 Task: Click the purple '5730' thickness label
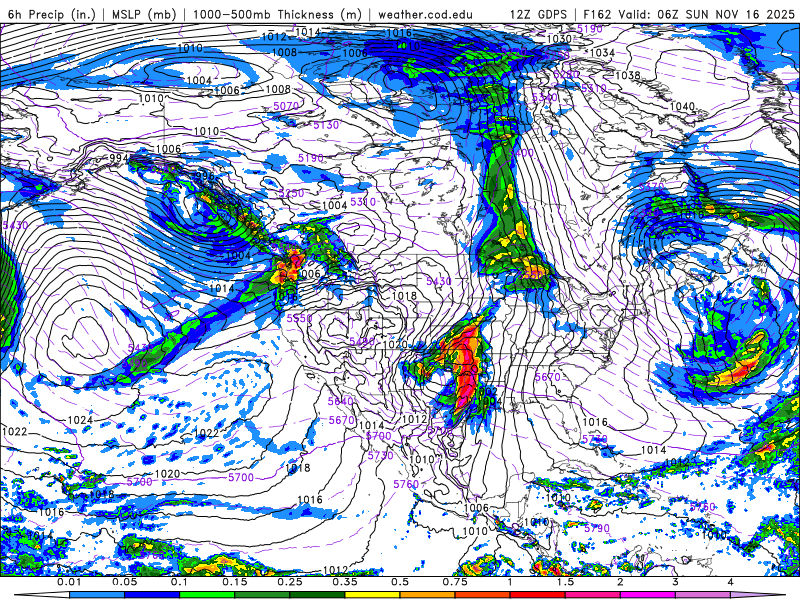[381, 455]
